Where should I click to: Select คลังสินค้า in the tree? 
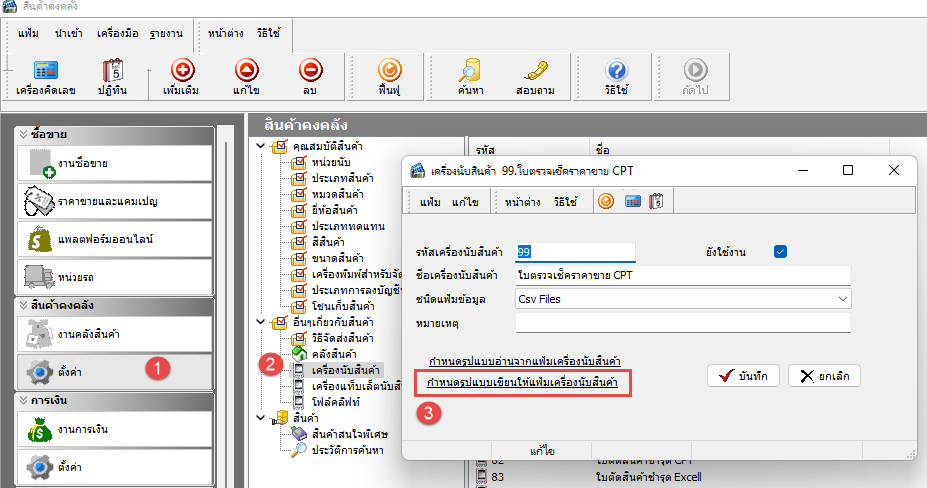(335, 354)
